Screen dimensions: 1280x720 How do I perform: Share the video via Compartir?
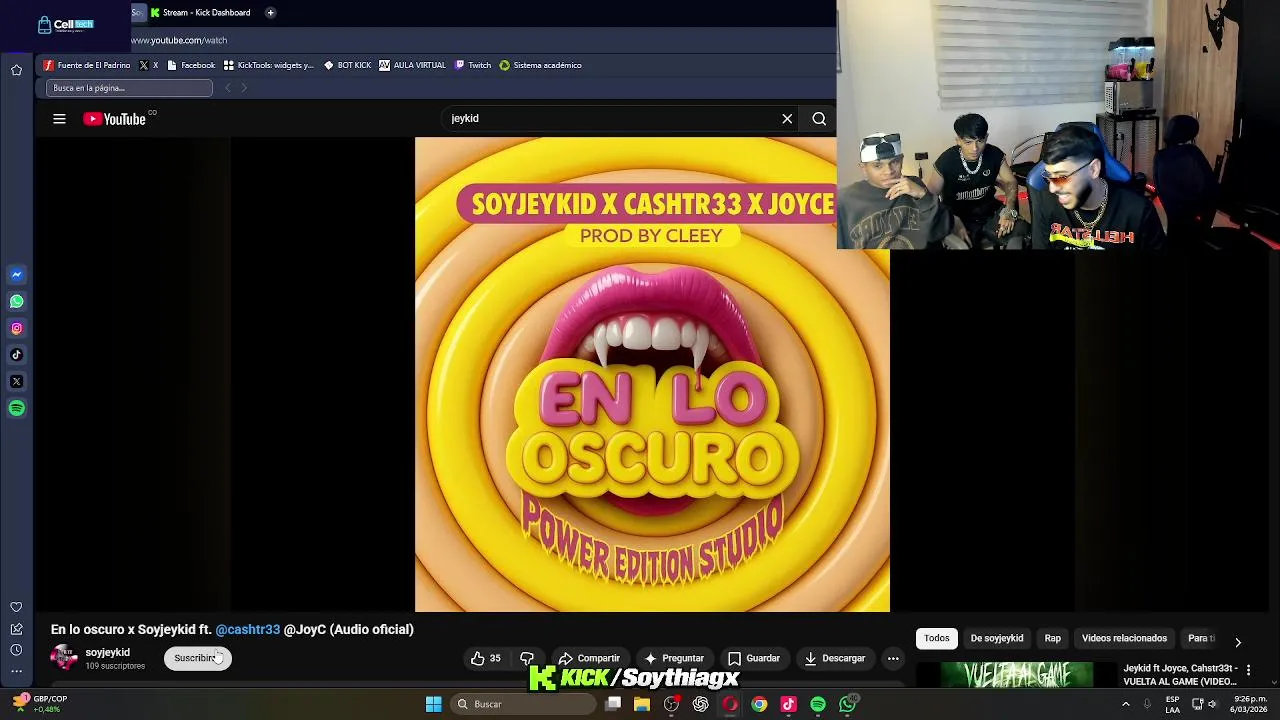(x=589, y=658)
